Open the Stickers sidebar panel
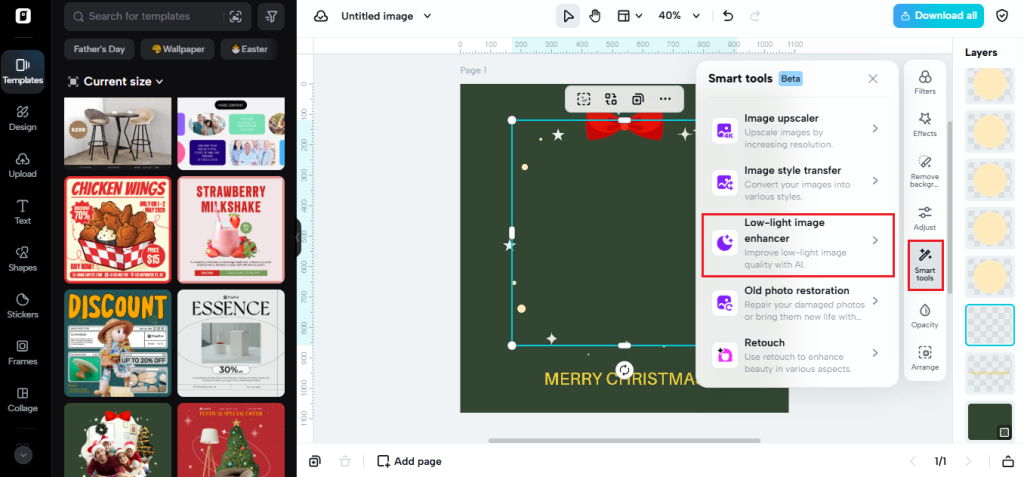1024x477 pixels. [x=22, y=305]
